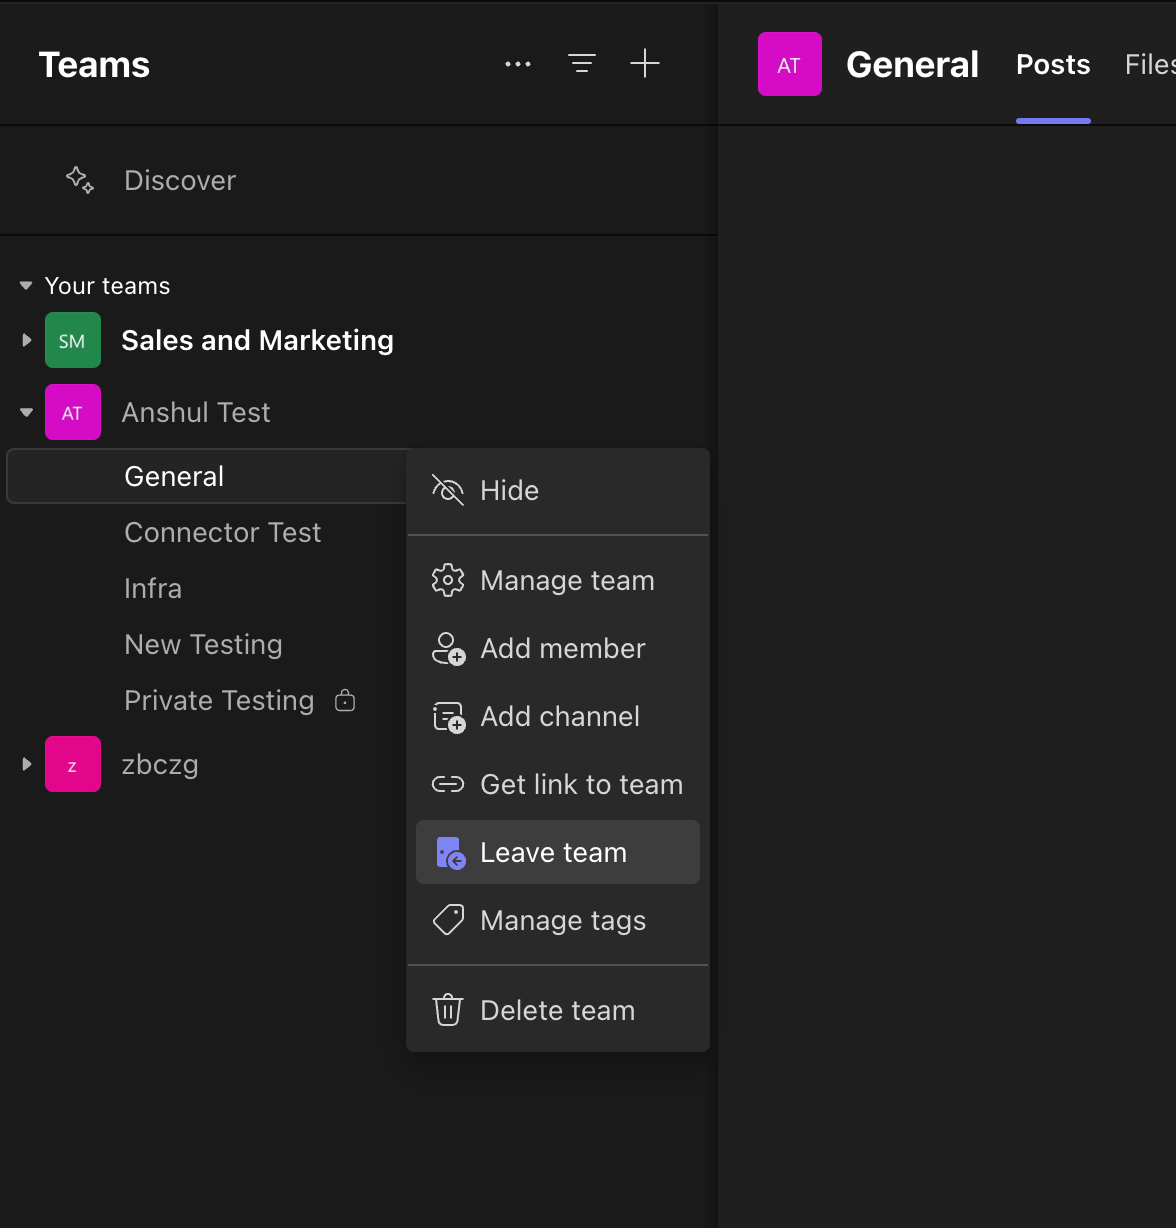Open the Connector Test channel
Image resolution: width=1176 pixels, height=1228 pixels.
coord(222,532)
